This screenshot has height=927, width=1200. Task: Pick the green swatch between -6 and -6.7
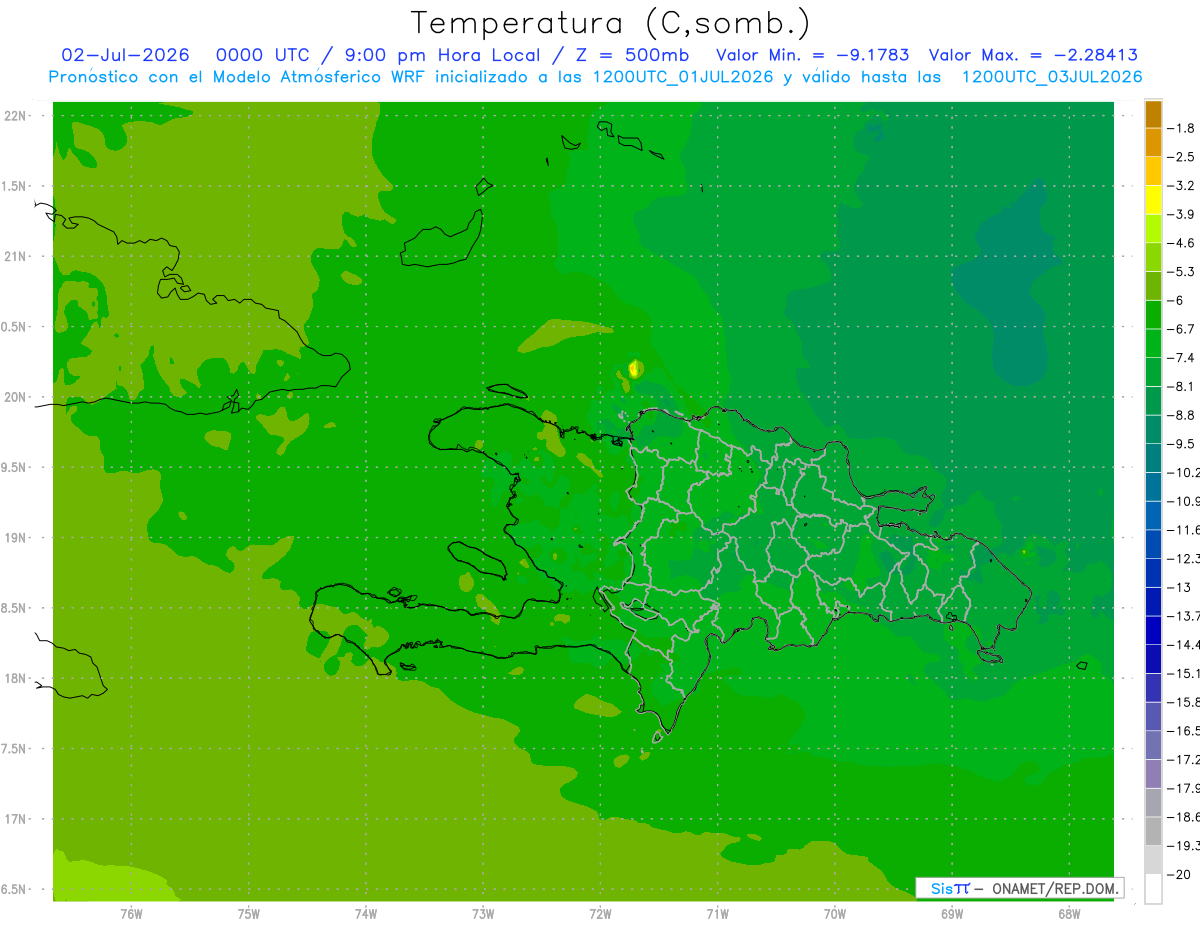[1153, 315]
